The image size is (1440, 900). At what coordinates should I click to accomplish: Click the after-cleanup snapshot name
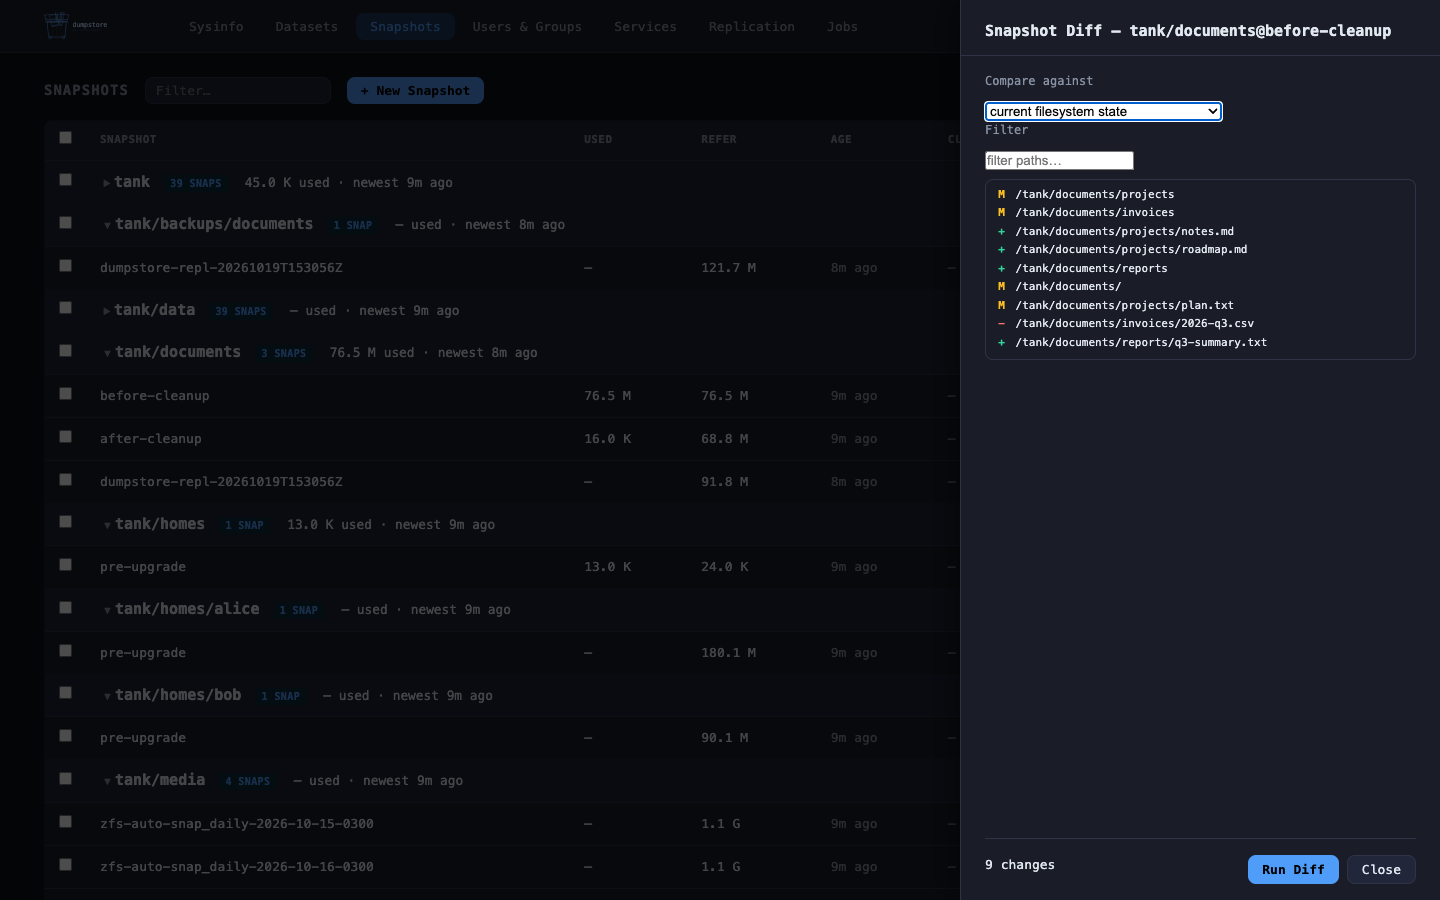click(x=151, y=439)
